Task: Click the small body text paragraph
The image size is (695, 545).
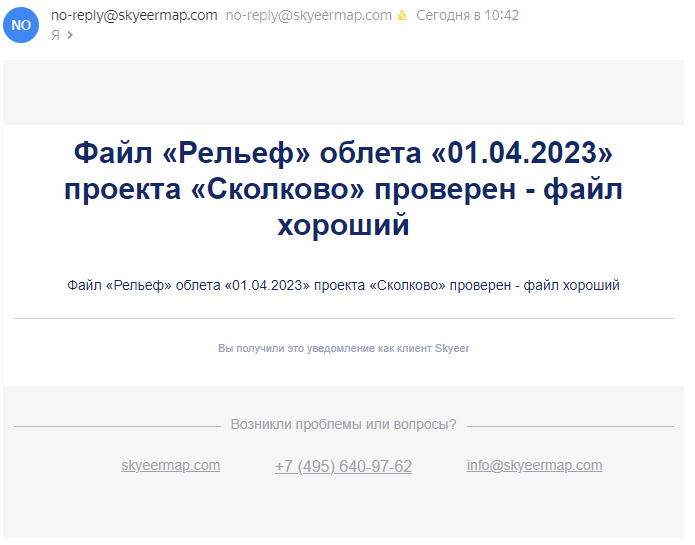Action: 343,285
